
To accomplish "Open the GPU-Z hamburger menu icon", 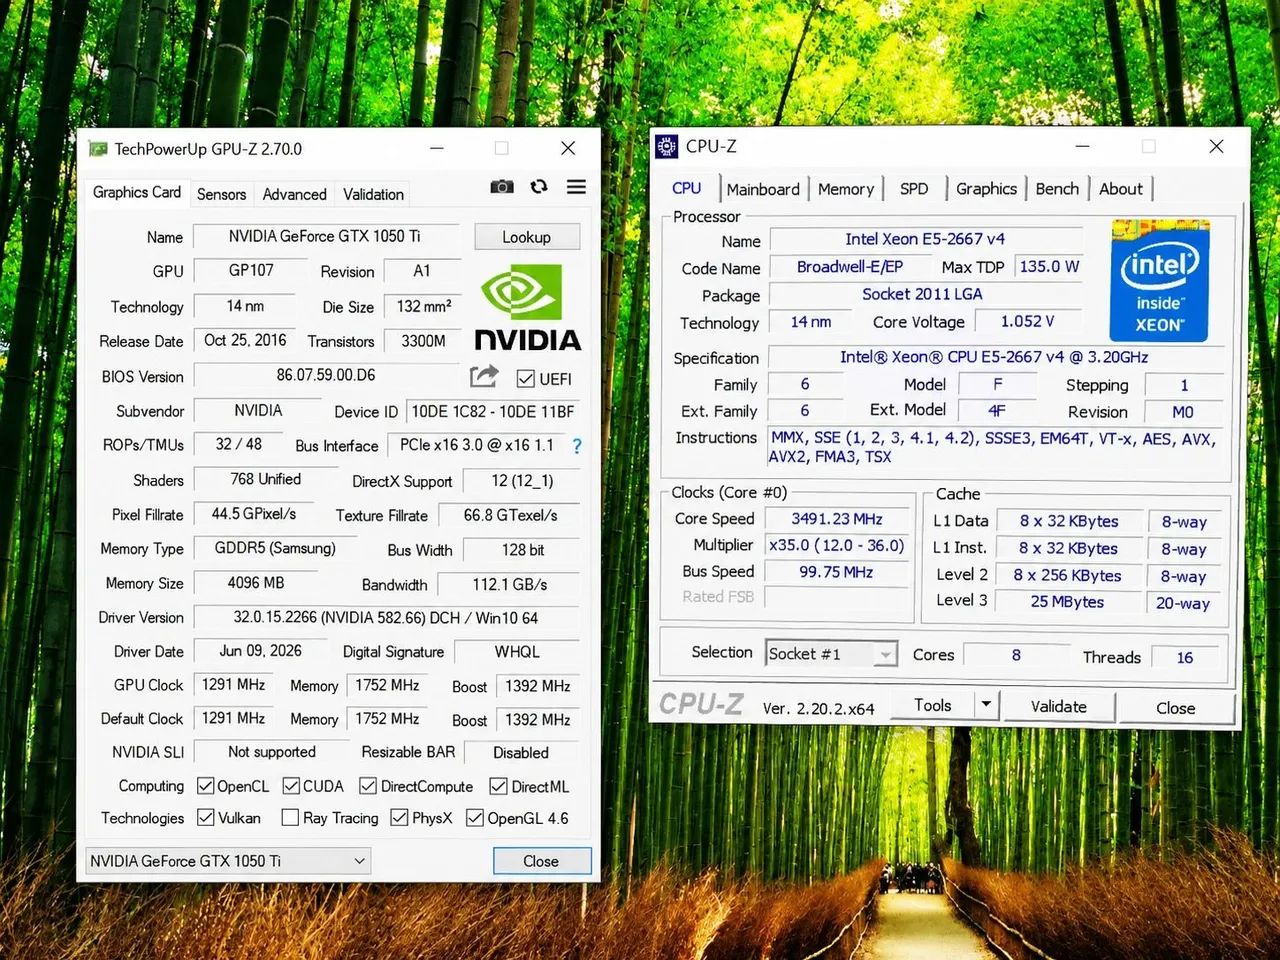I will click(x=576, y=186).
